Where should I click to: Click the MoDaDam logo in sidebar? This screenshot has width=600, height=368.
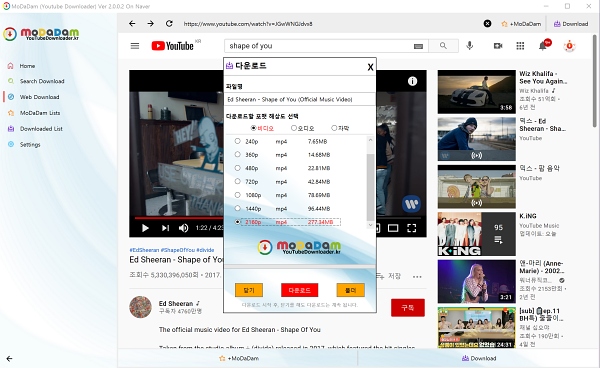point(41,34)
